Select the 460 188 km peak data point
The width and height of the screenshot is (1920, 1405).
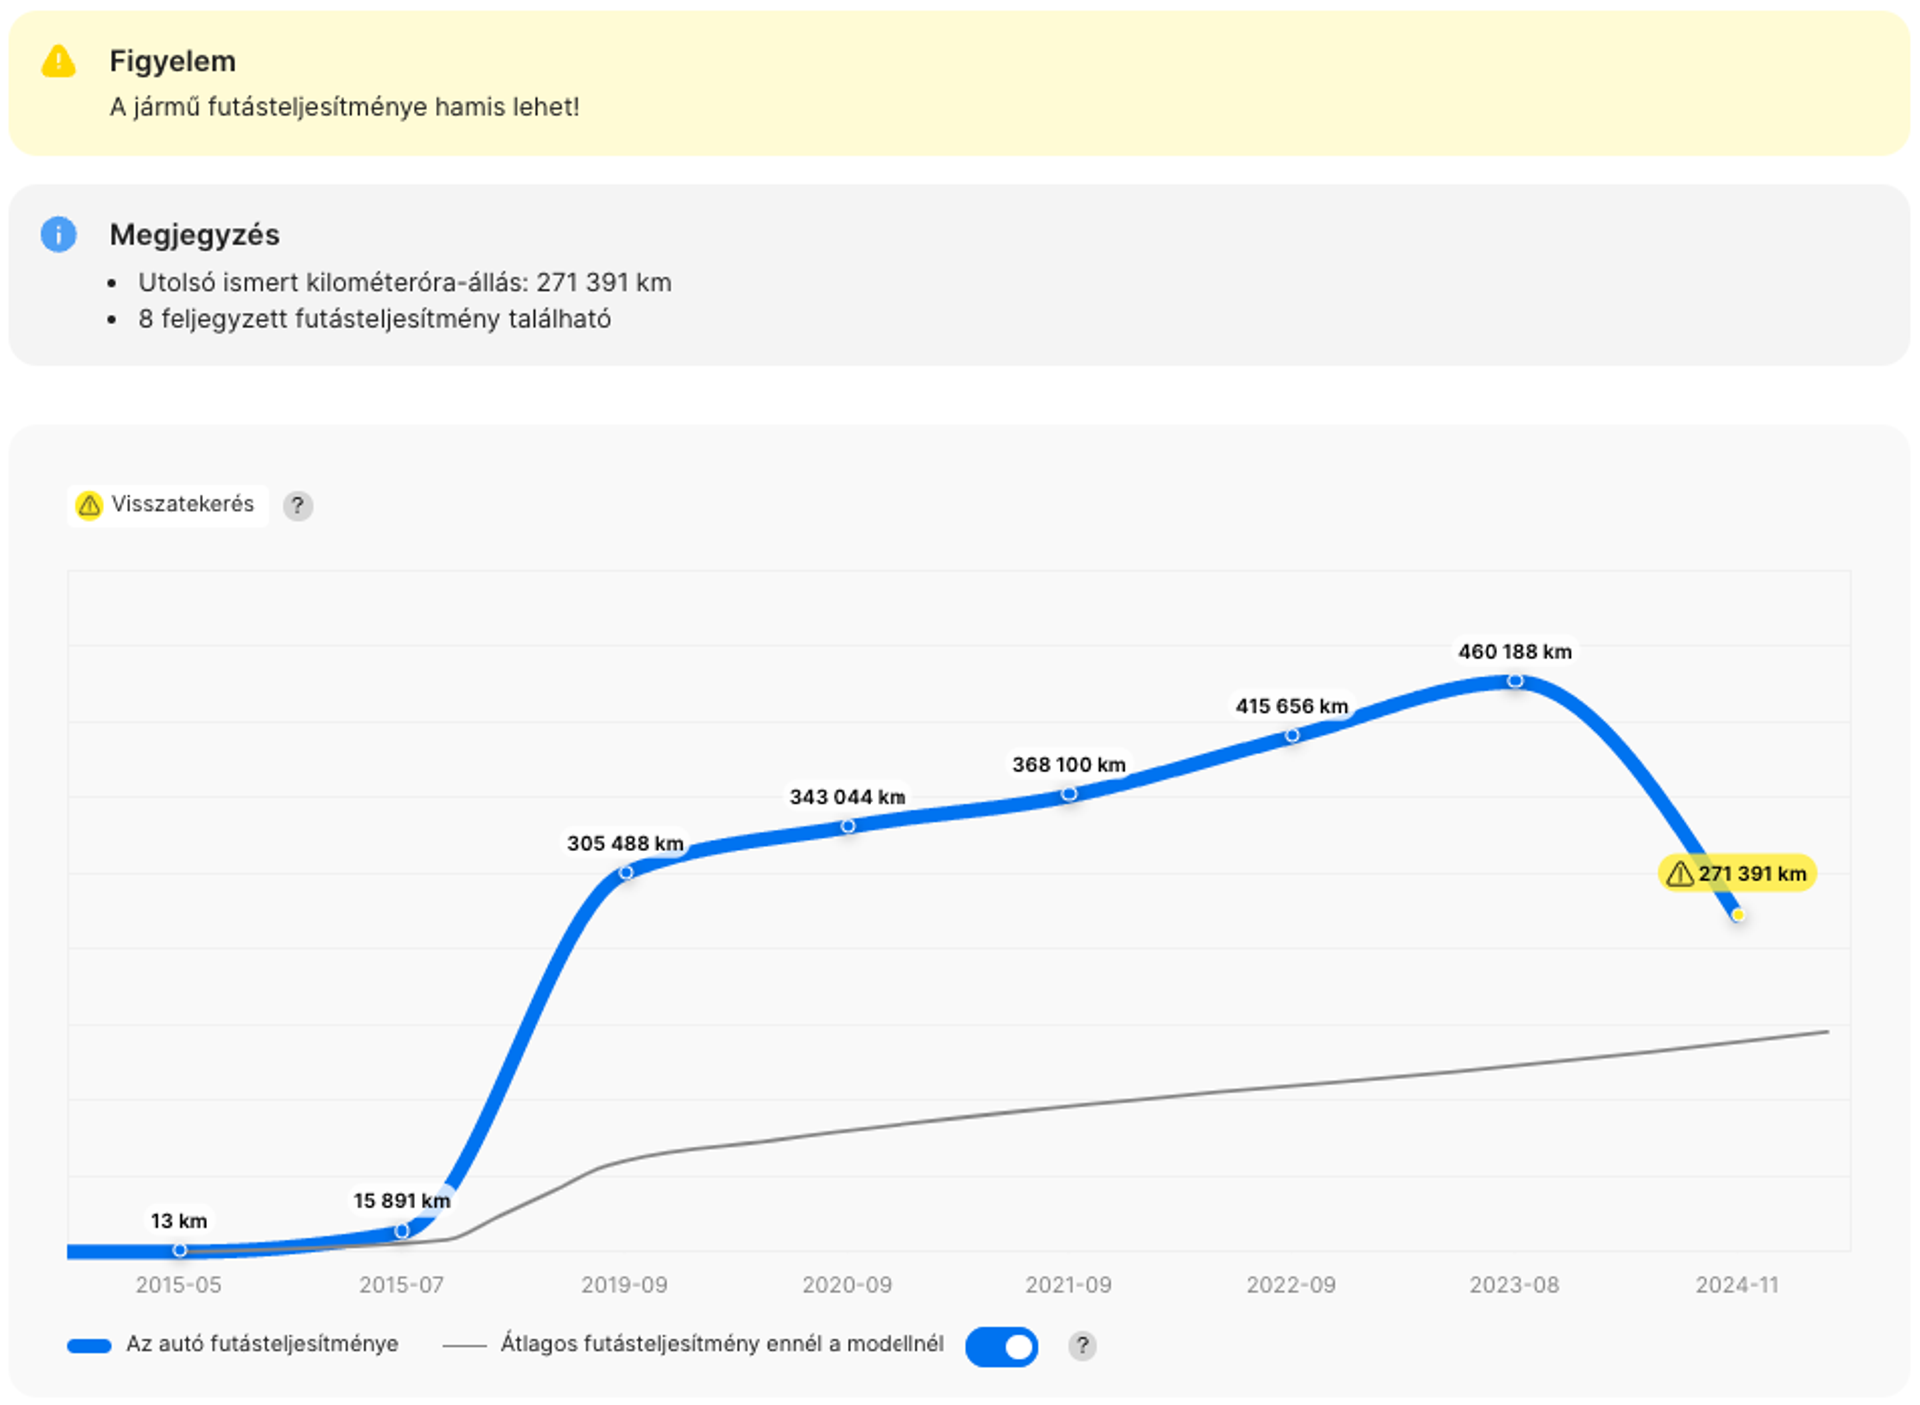click(1515, 681)
